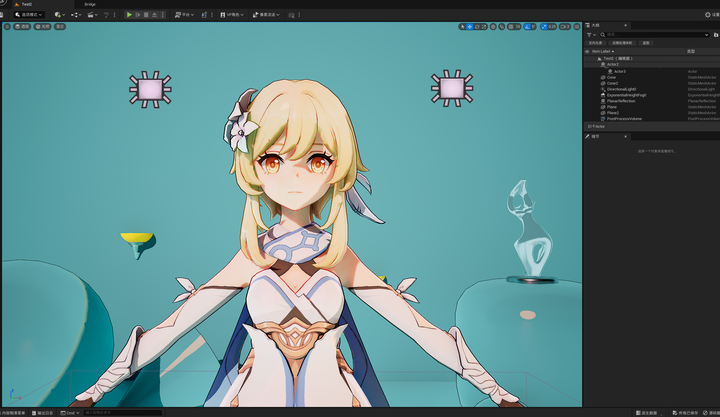
Task: Open the Outliner filter dropdown
Action: [591, 35]
